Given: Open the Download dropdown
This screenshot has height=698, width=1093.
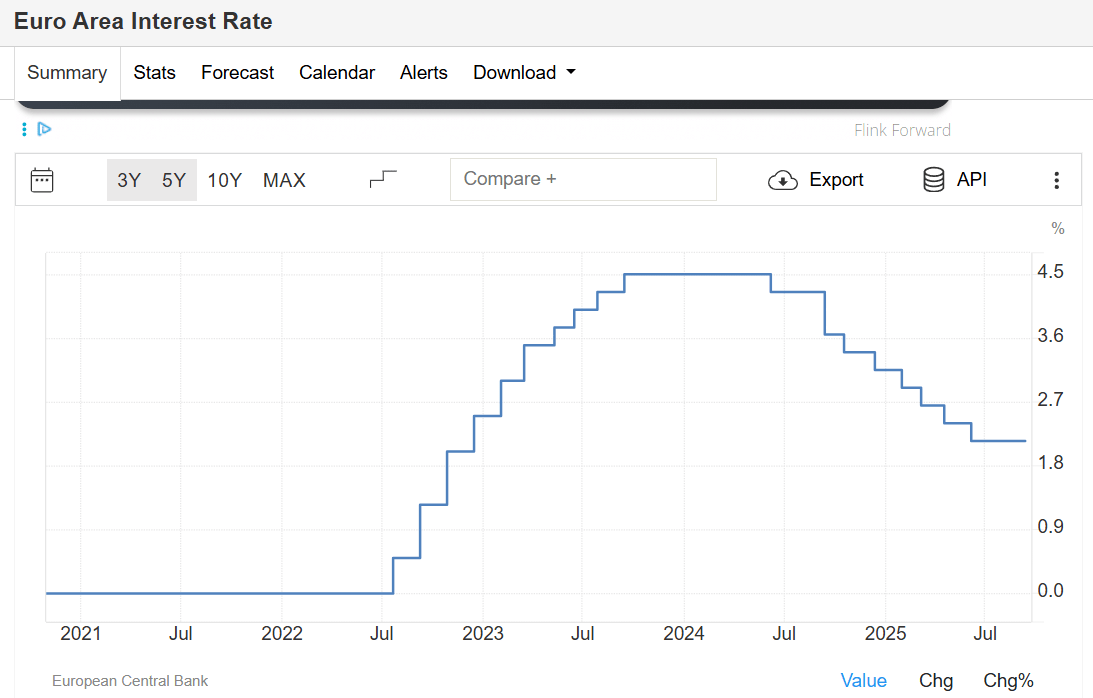Looking at the screenshot, I should (x=523, y=72).
